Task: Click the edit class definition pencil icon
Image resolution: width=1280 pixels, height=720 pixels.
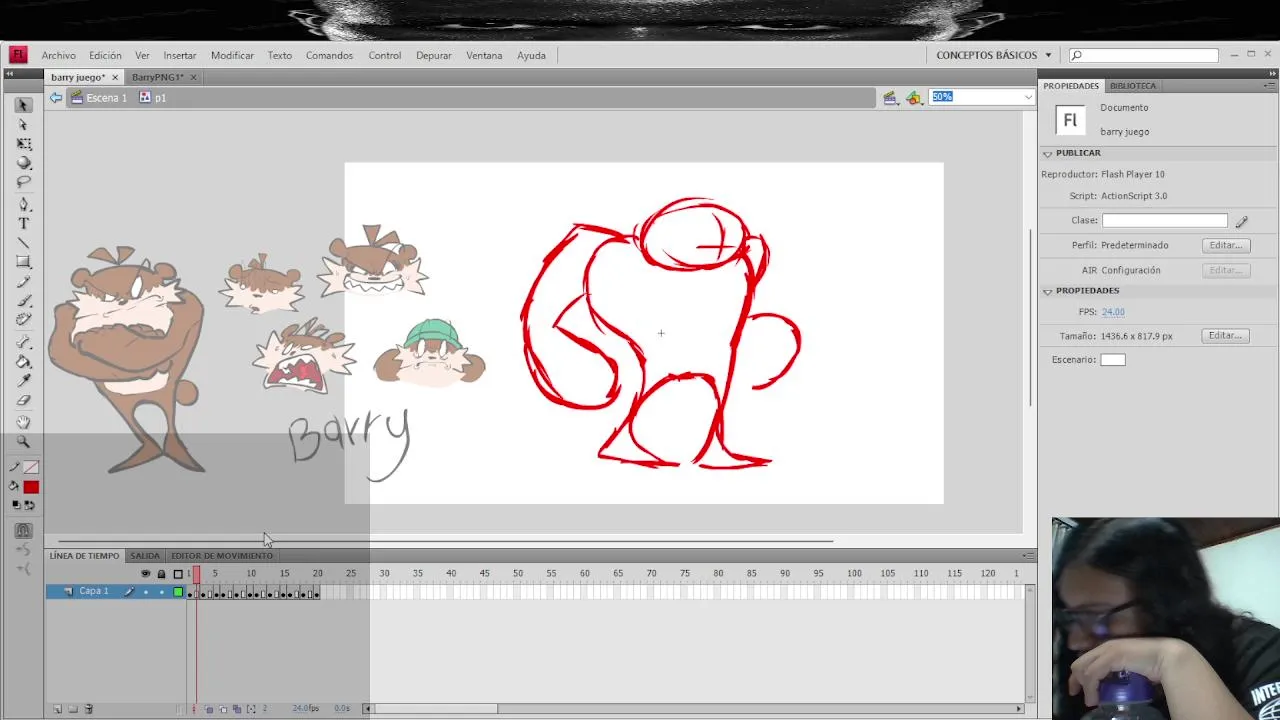Action: 1241,221
